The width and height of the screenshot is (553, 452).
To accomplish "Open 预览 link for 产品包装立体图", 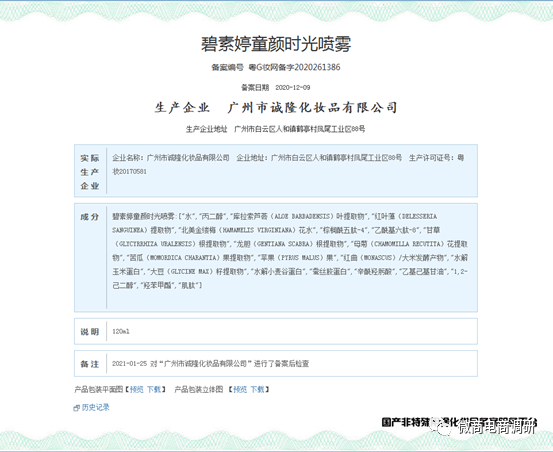I will tap(240, 389).
